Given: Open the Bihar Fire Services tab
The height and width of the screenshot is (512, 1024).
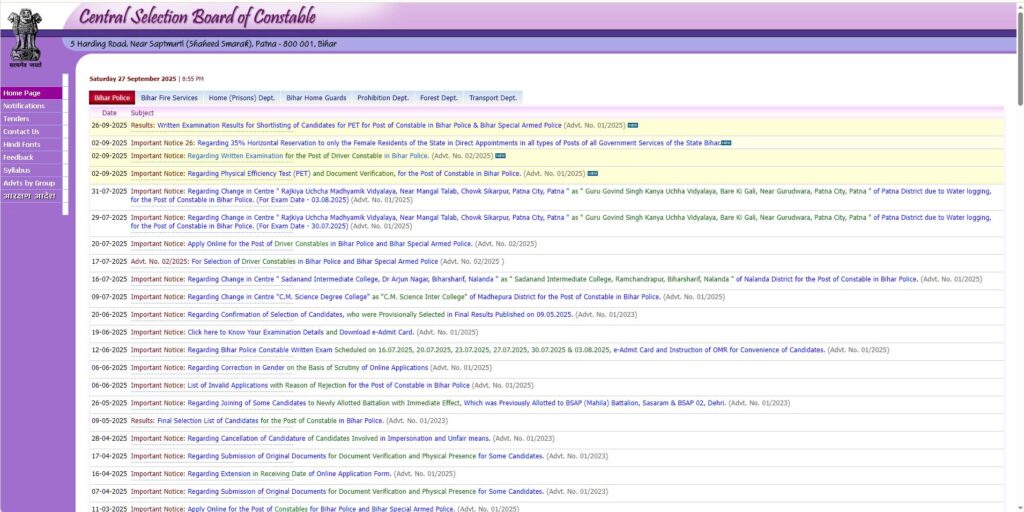Looking at the screenshot, I should coord(169,98).
